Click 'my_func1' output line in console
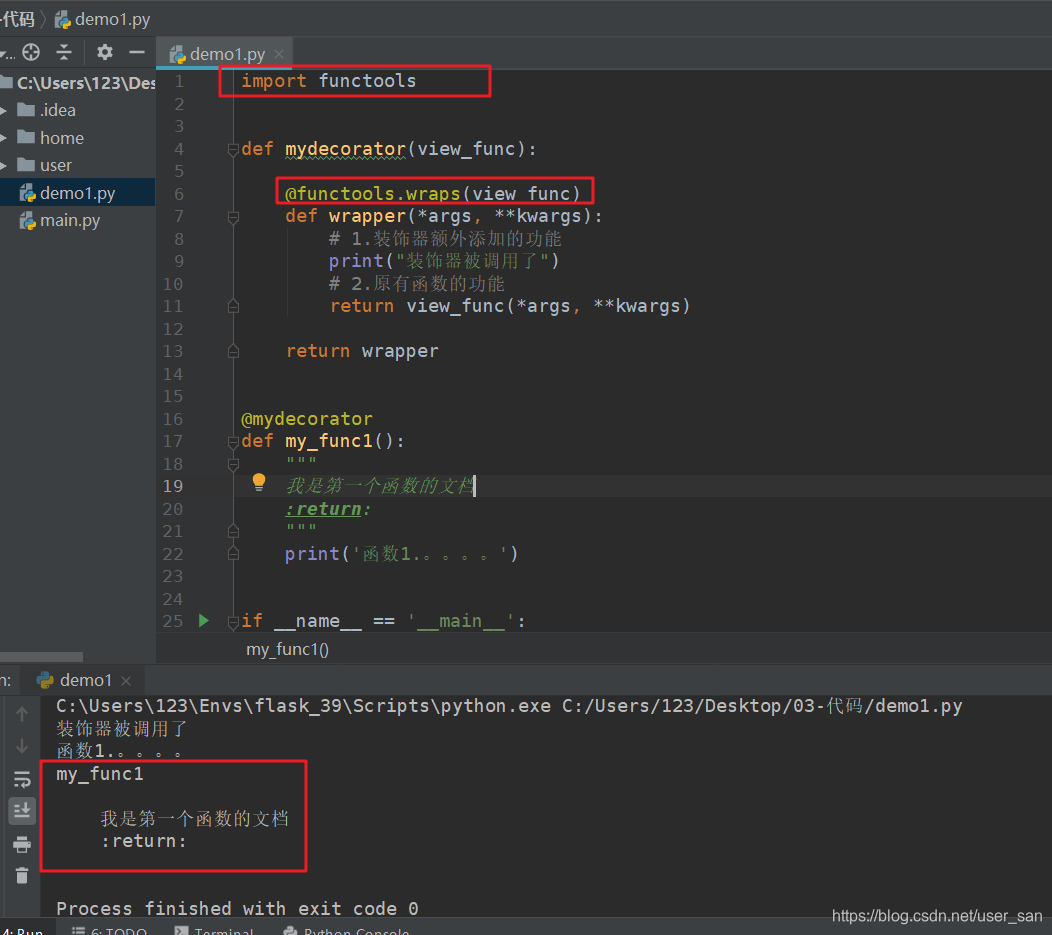1052x935 pixels. [100, 774]
